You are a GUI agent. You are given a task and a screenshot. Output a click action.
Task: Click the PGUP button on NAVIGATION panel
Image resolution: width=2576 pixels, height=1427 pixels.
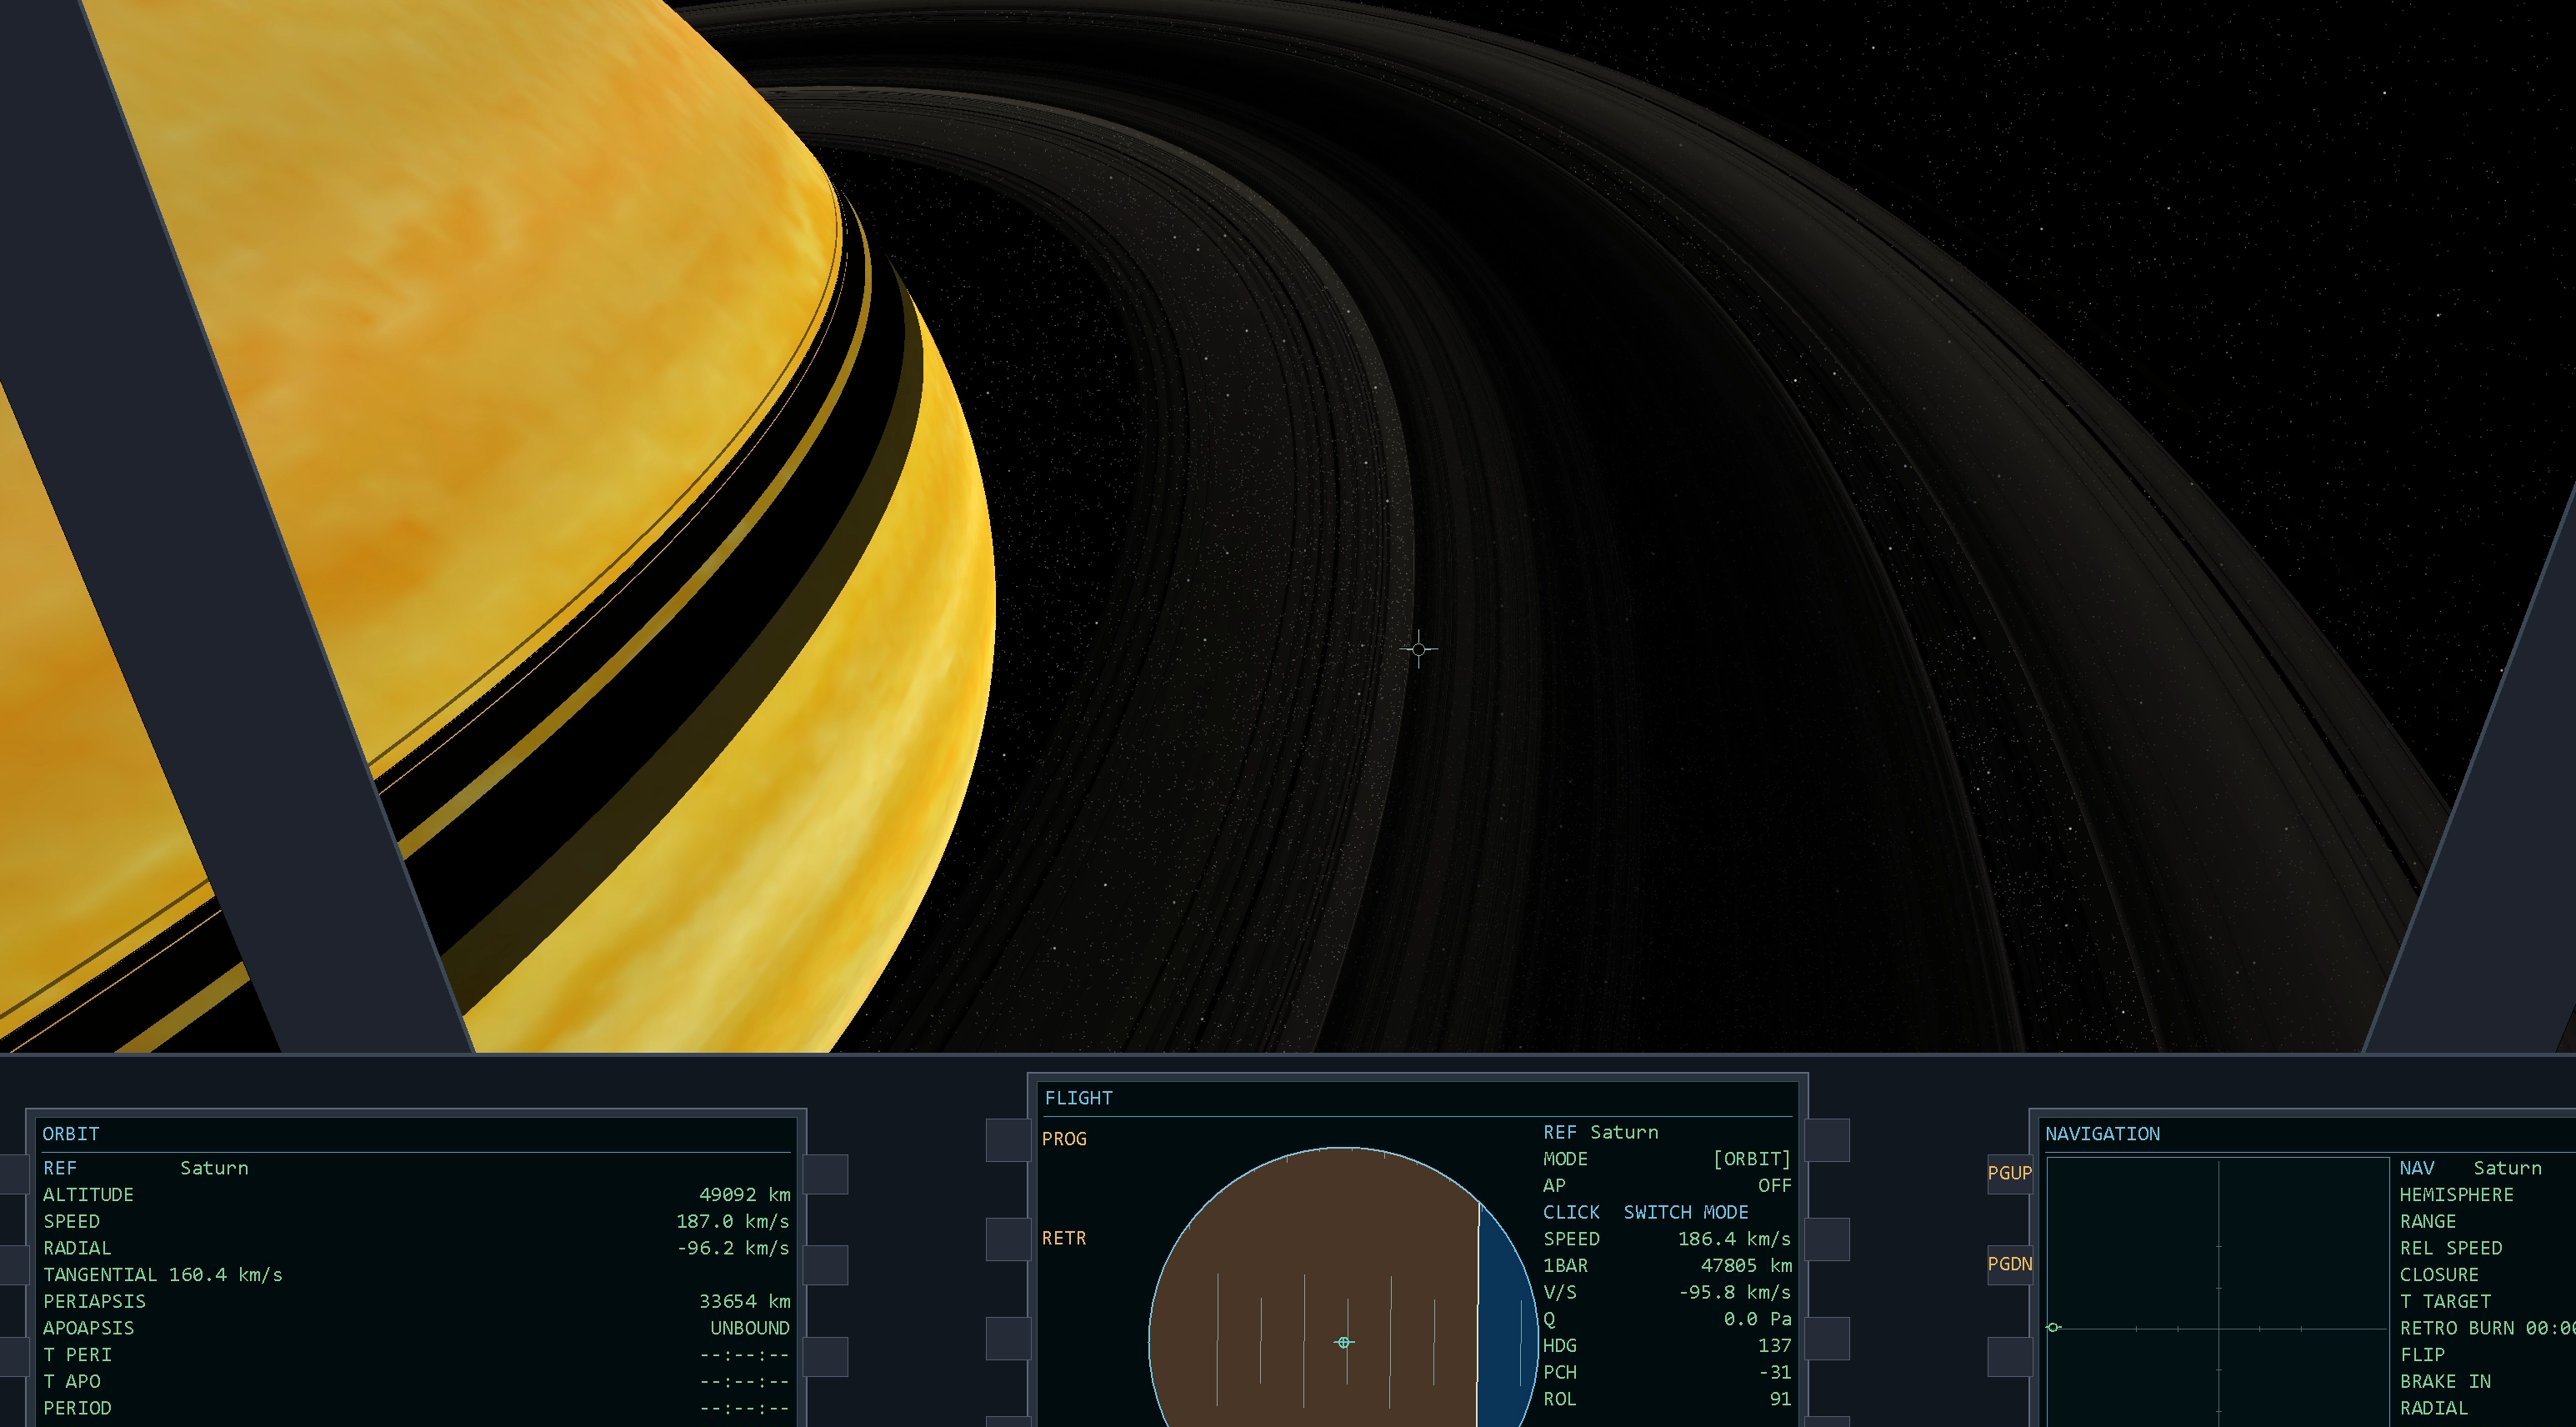point(2009,1173)
